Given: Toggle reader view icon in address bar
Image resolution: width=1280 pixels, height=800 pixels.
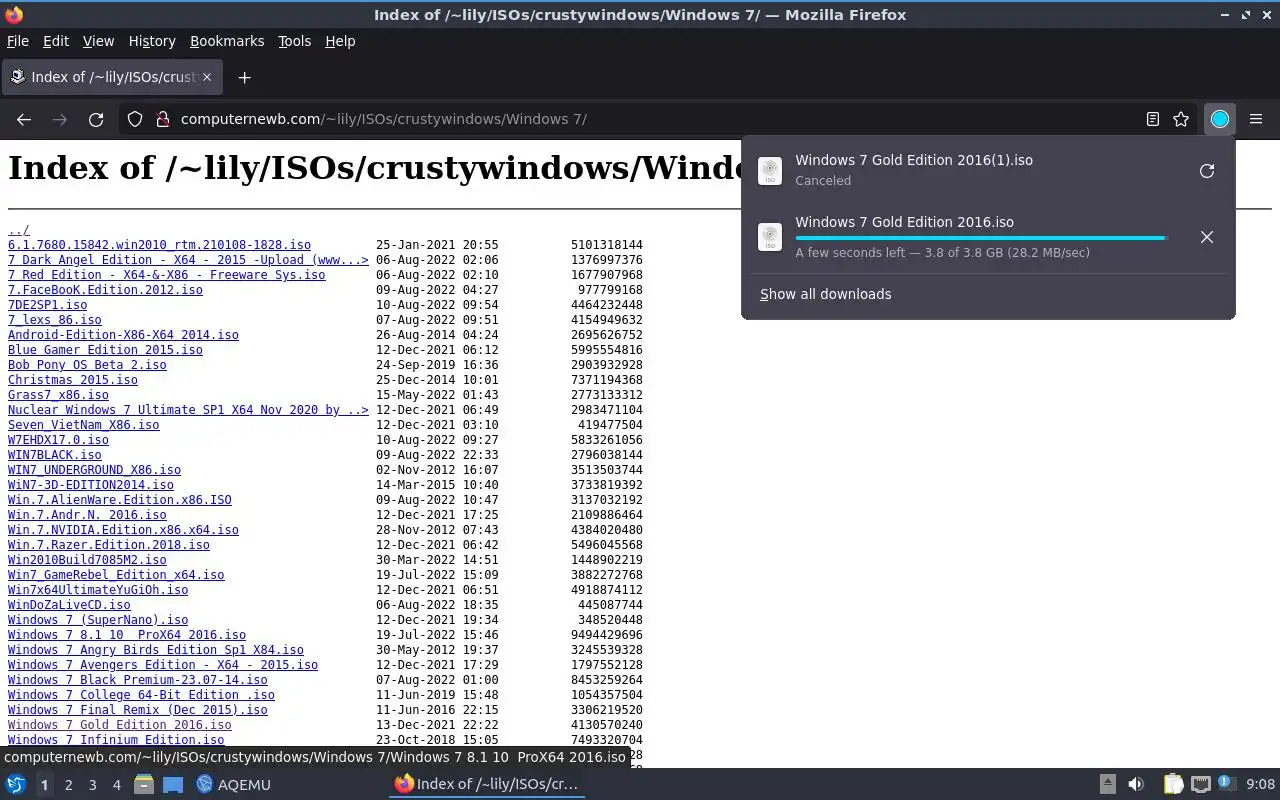Looking at the screenshot, I should [x=1153, y=119].
